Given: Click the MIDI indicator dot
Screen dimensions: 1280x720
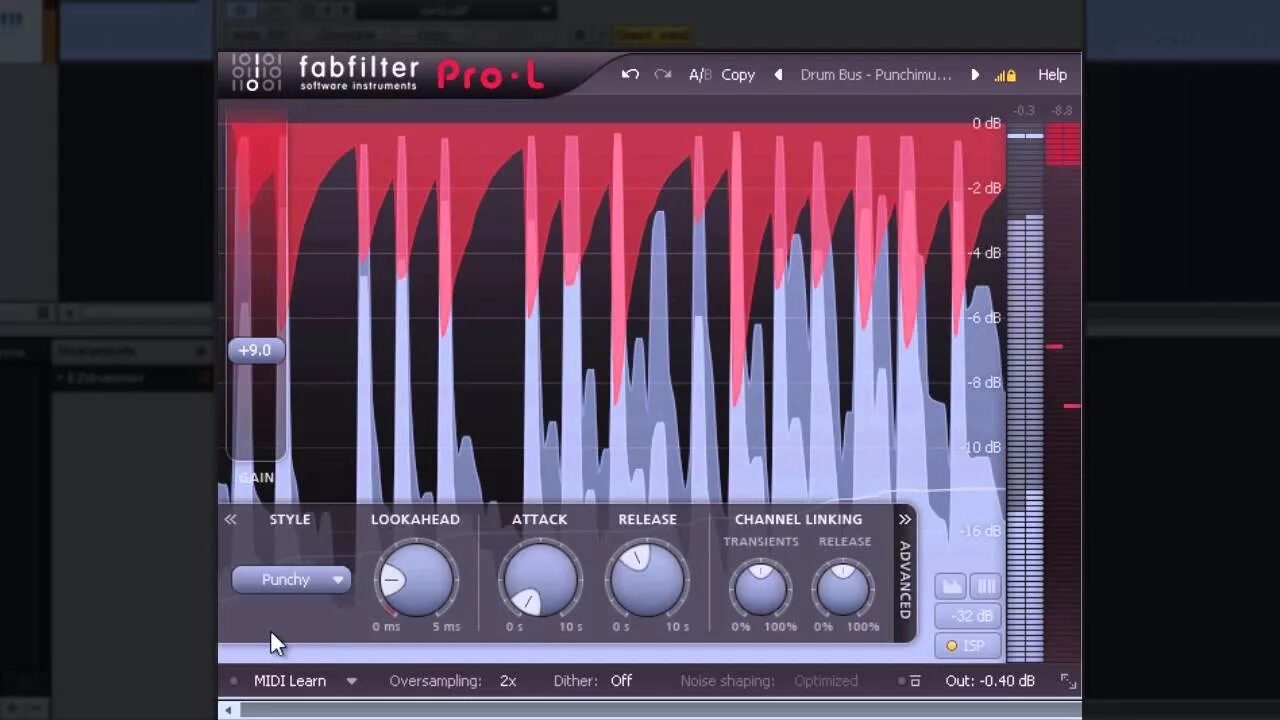Looking at the screenshot, I should [233, 681].
